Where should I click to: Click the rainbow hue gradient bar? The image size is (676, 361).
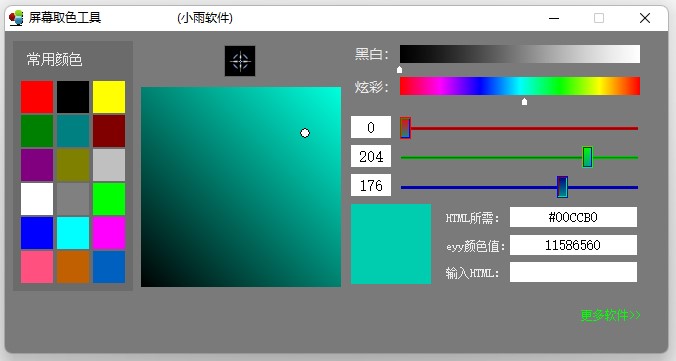pos(520,86)
